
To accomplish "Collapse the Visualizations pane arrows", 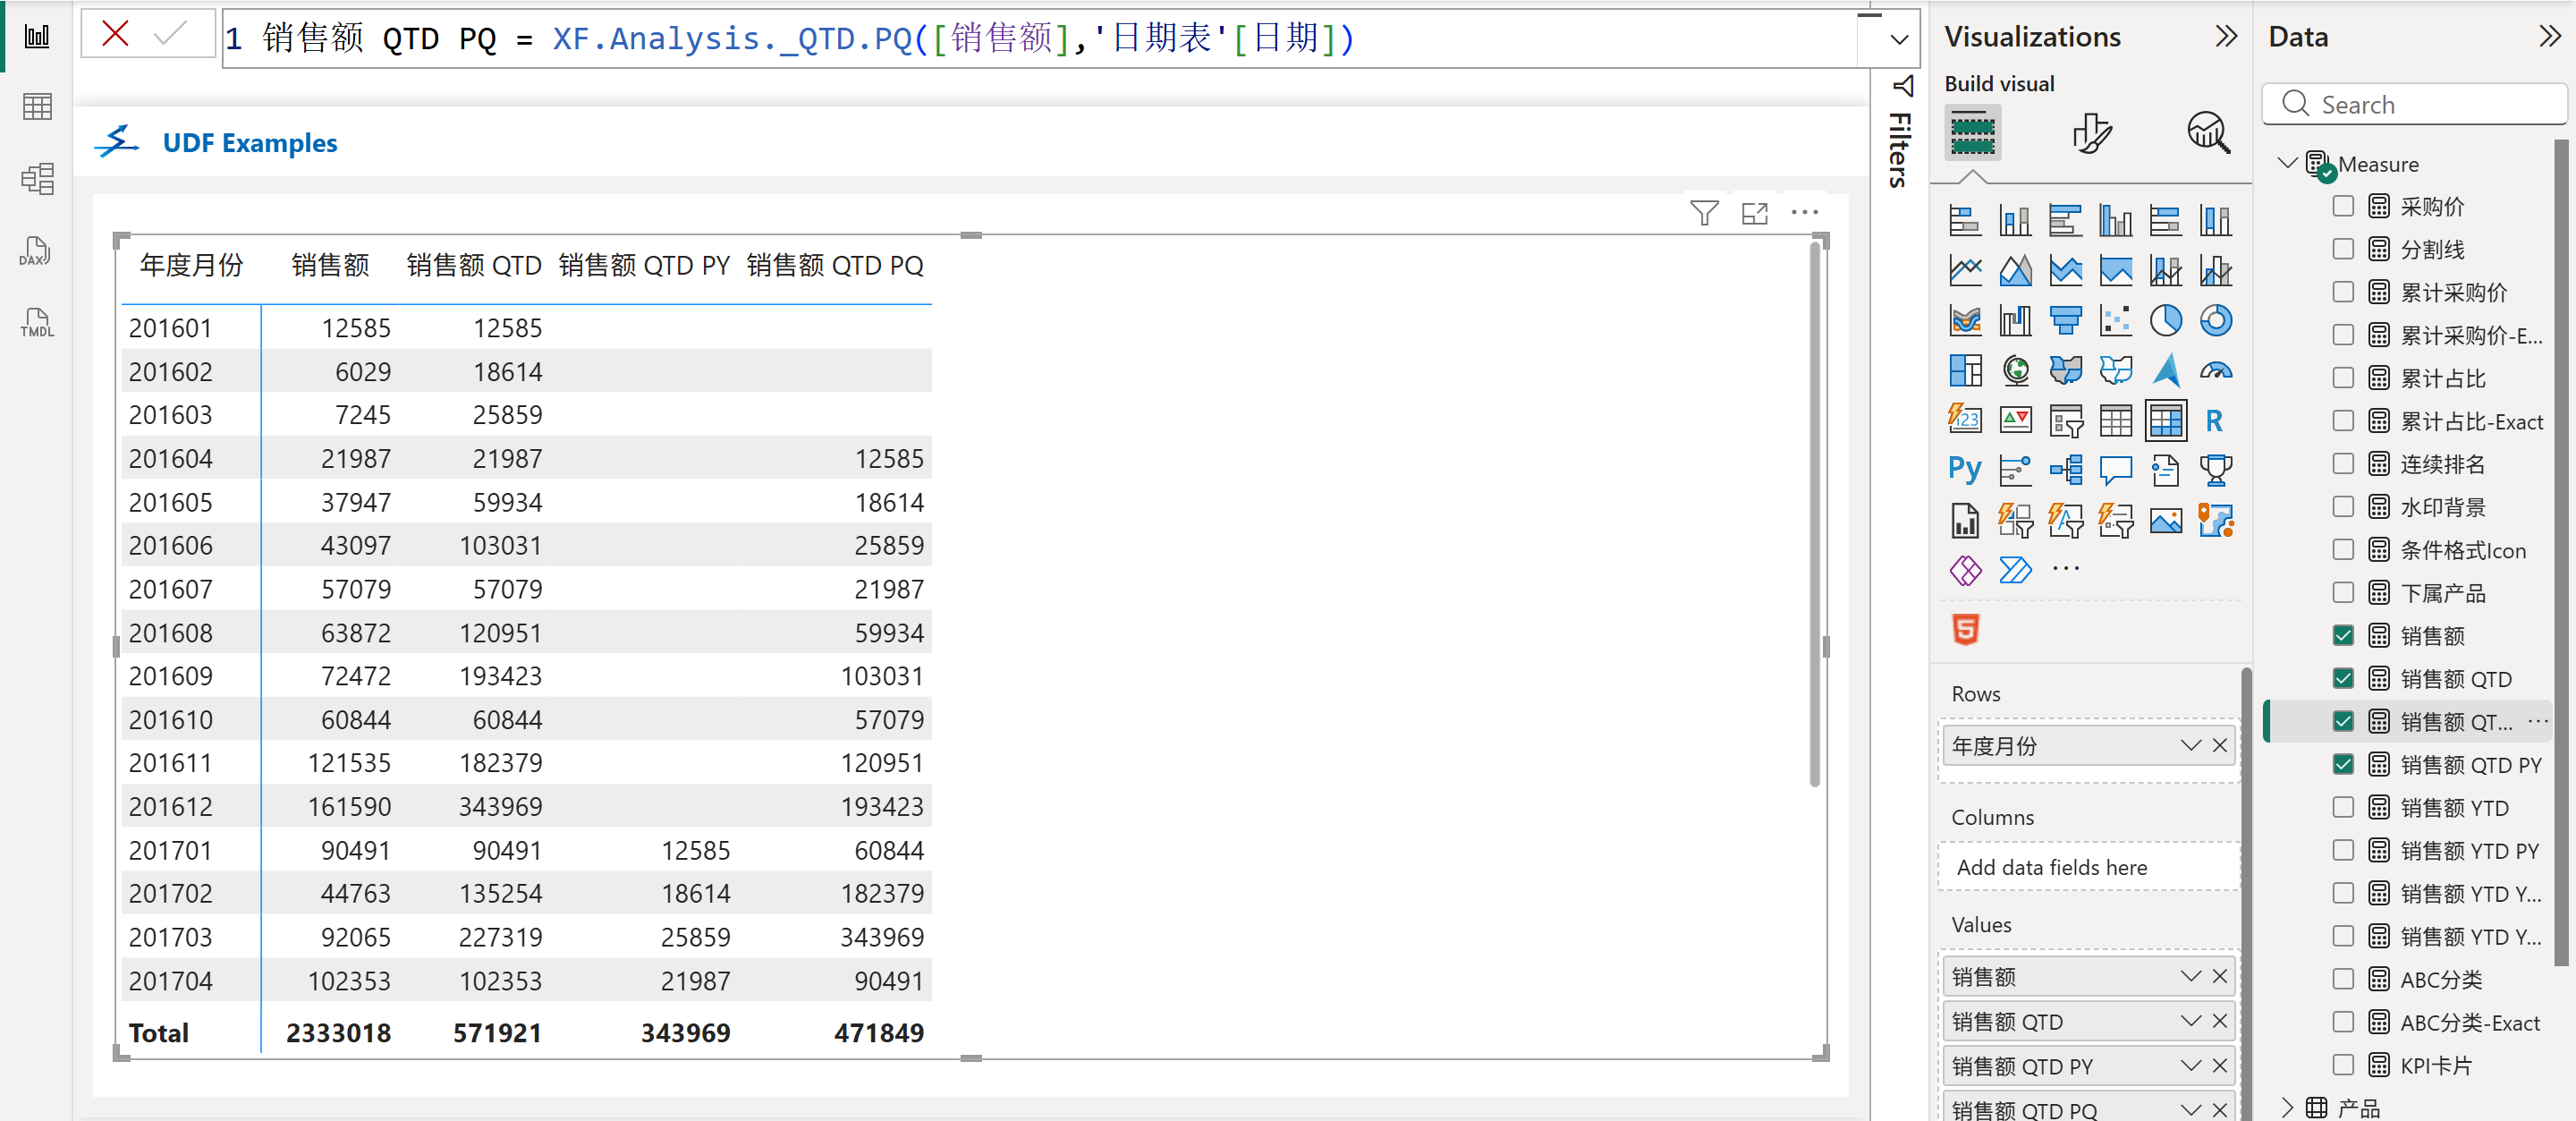I will tap(2225, 37).
